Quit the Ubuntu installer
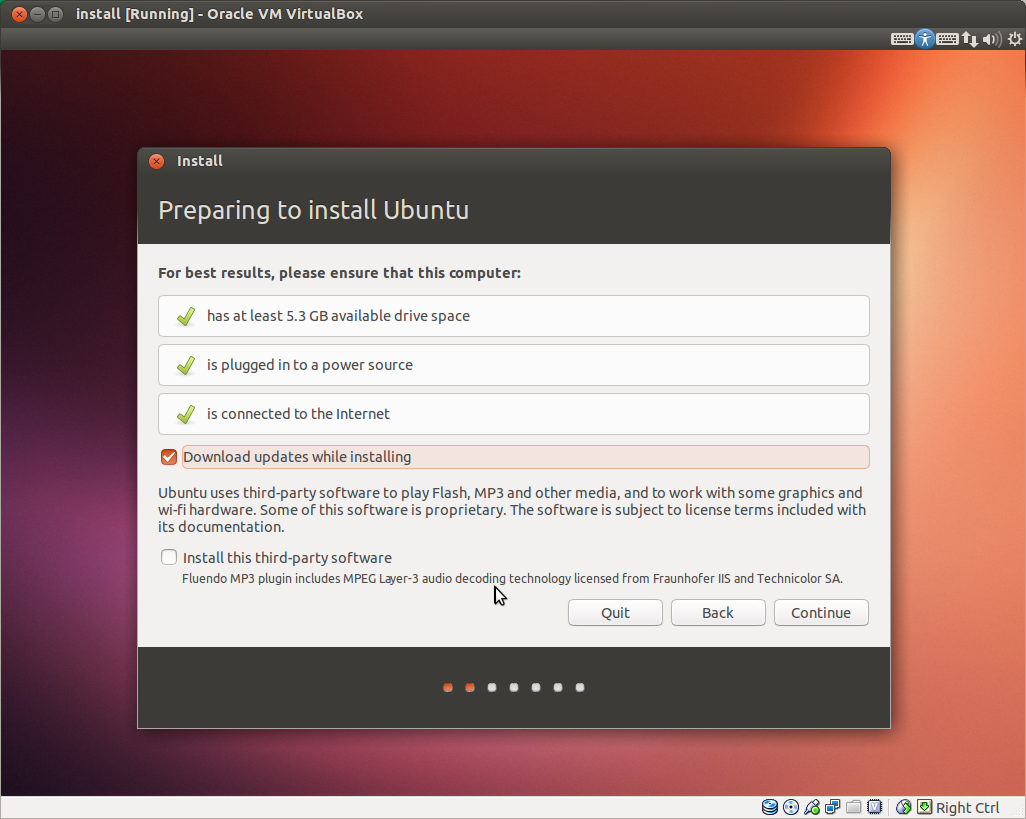This screenshot has width=1026, height=819. 615,612
